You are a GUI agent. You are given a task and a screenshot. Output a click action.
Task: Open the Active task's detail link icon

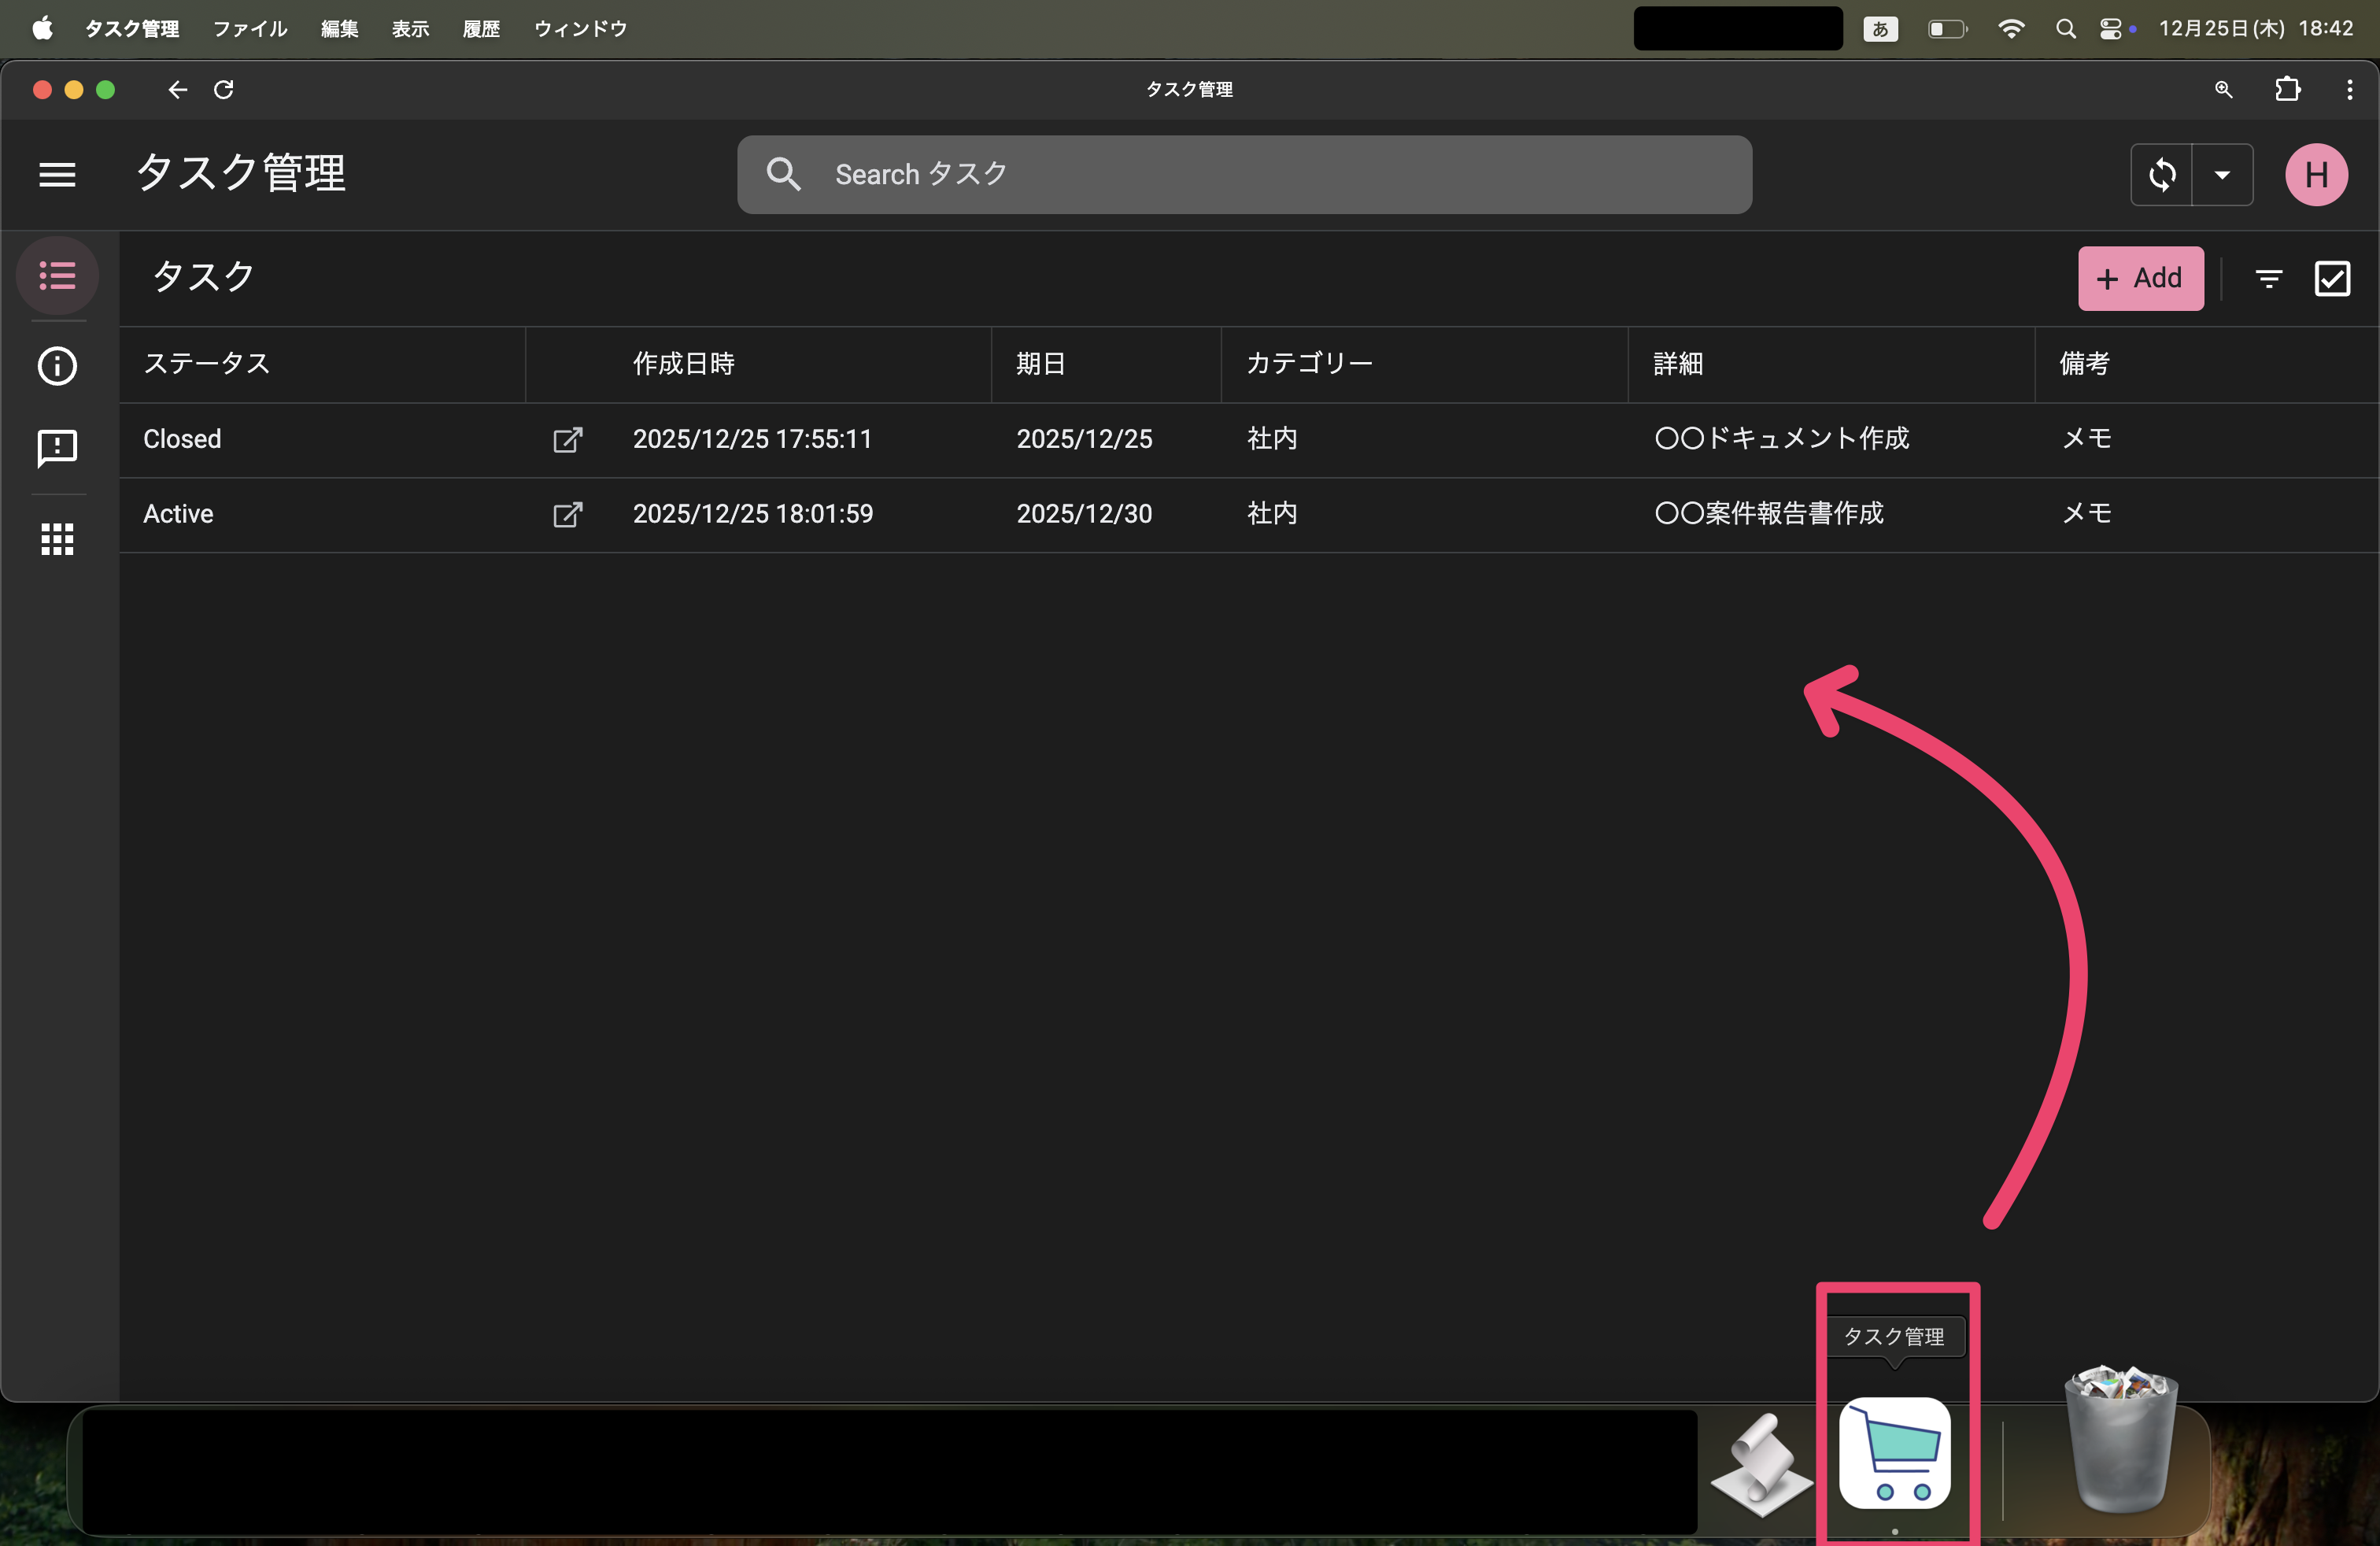[567, 515]
